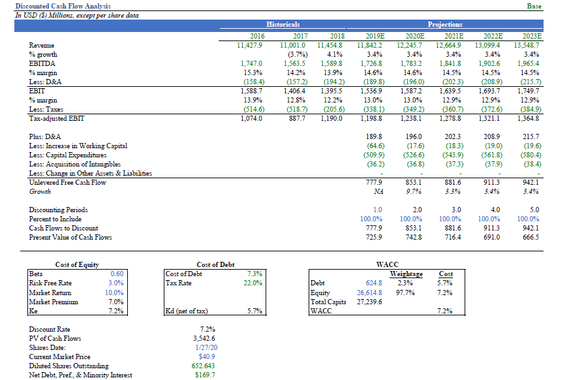The height and width of the screenshot is (380, 569).
Task: Select the 'Less: Taxes' row label
Action: 46,109
